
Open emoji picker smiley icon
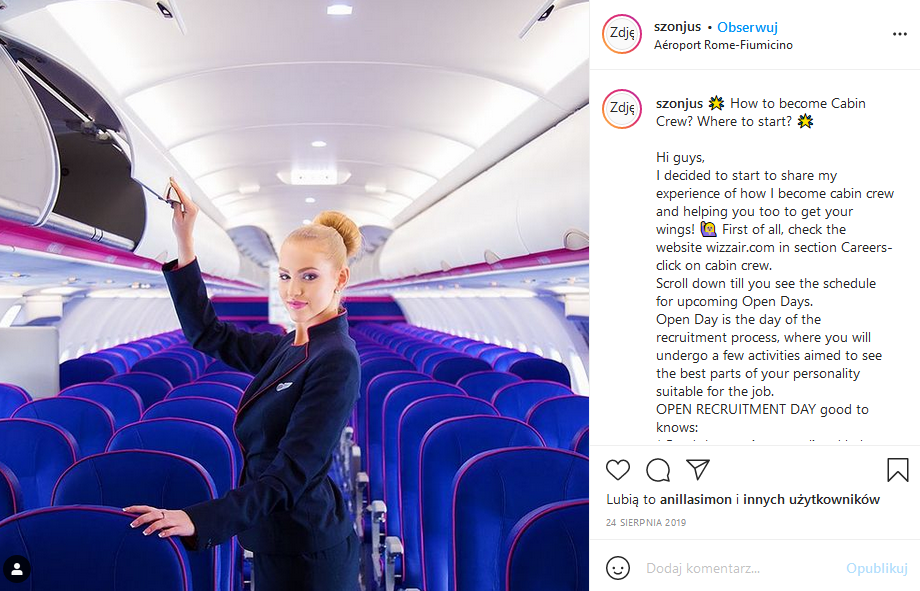[618, 568]
